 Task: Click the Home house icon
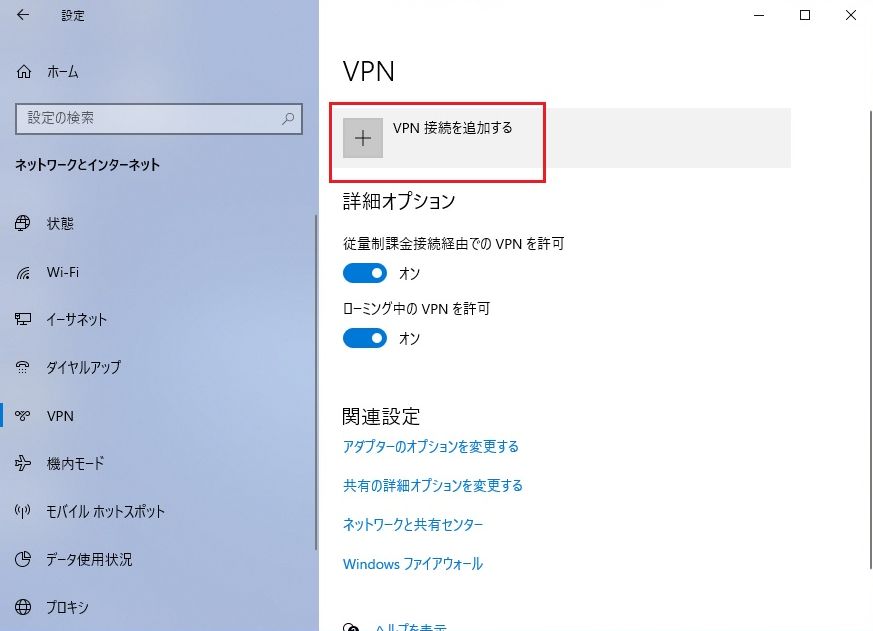(24, 72)
